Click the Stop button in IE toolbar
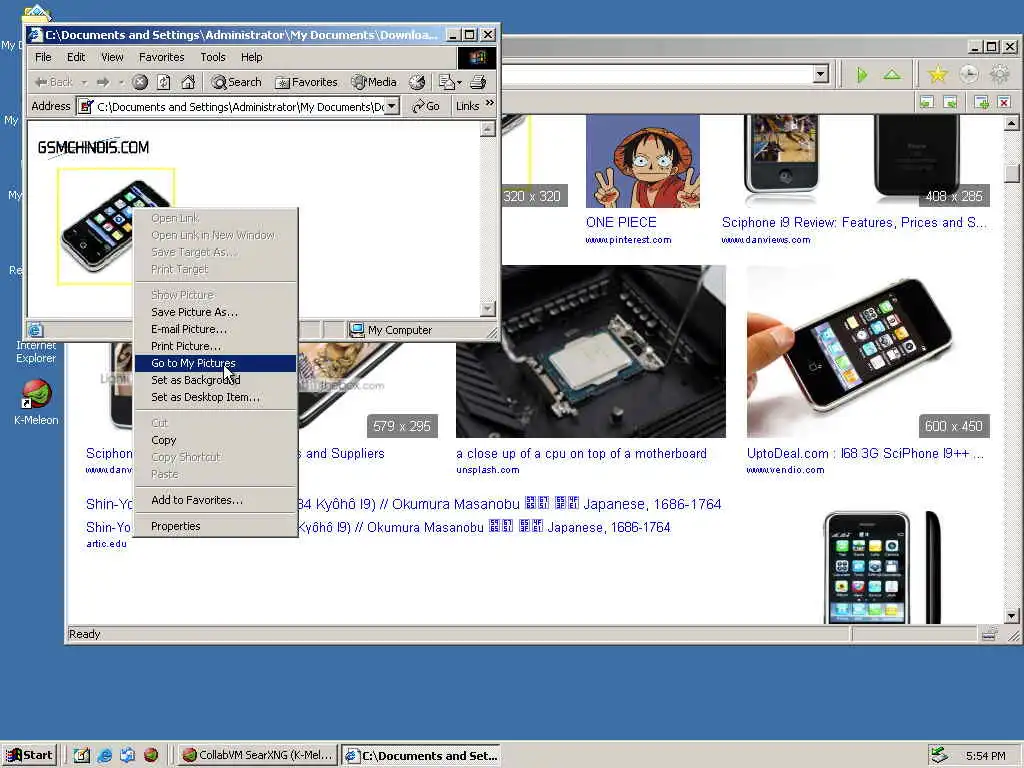This screenshot has width=1024, height=768. coord(140,82)
